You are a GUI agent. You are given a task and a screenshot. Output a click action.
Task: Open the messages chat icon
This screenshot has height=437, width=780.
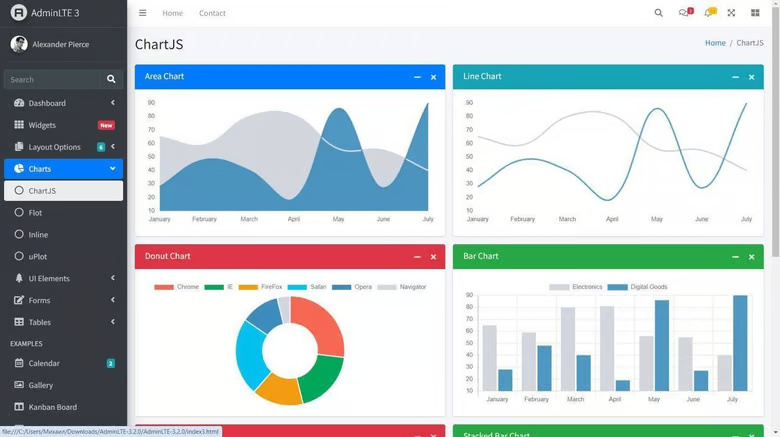(x=684, y=13)
